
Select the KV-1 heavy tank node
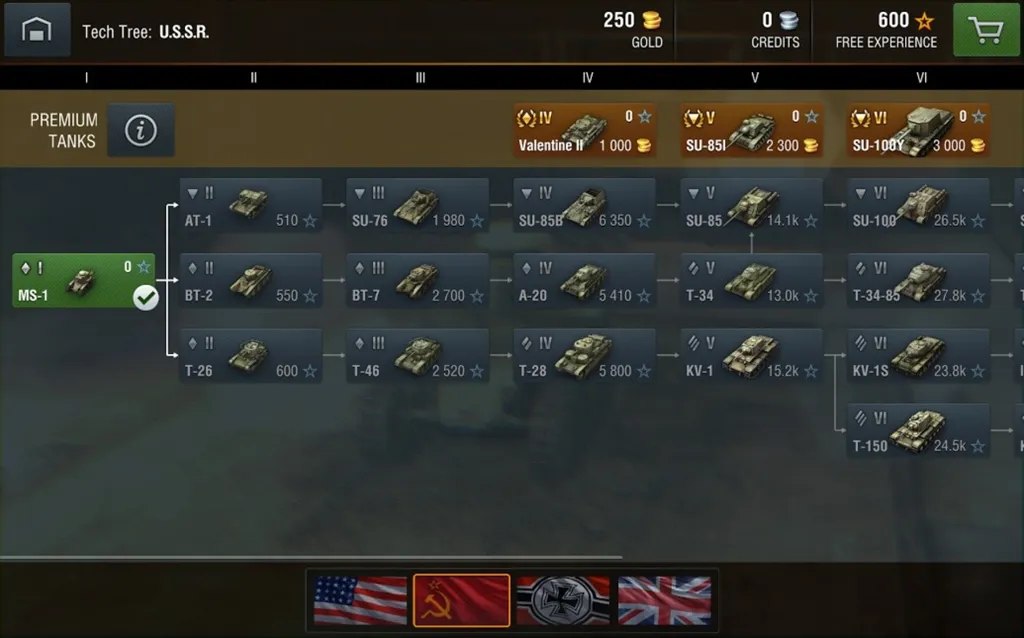point(751,356)
